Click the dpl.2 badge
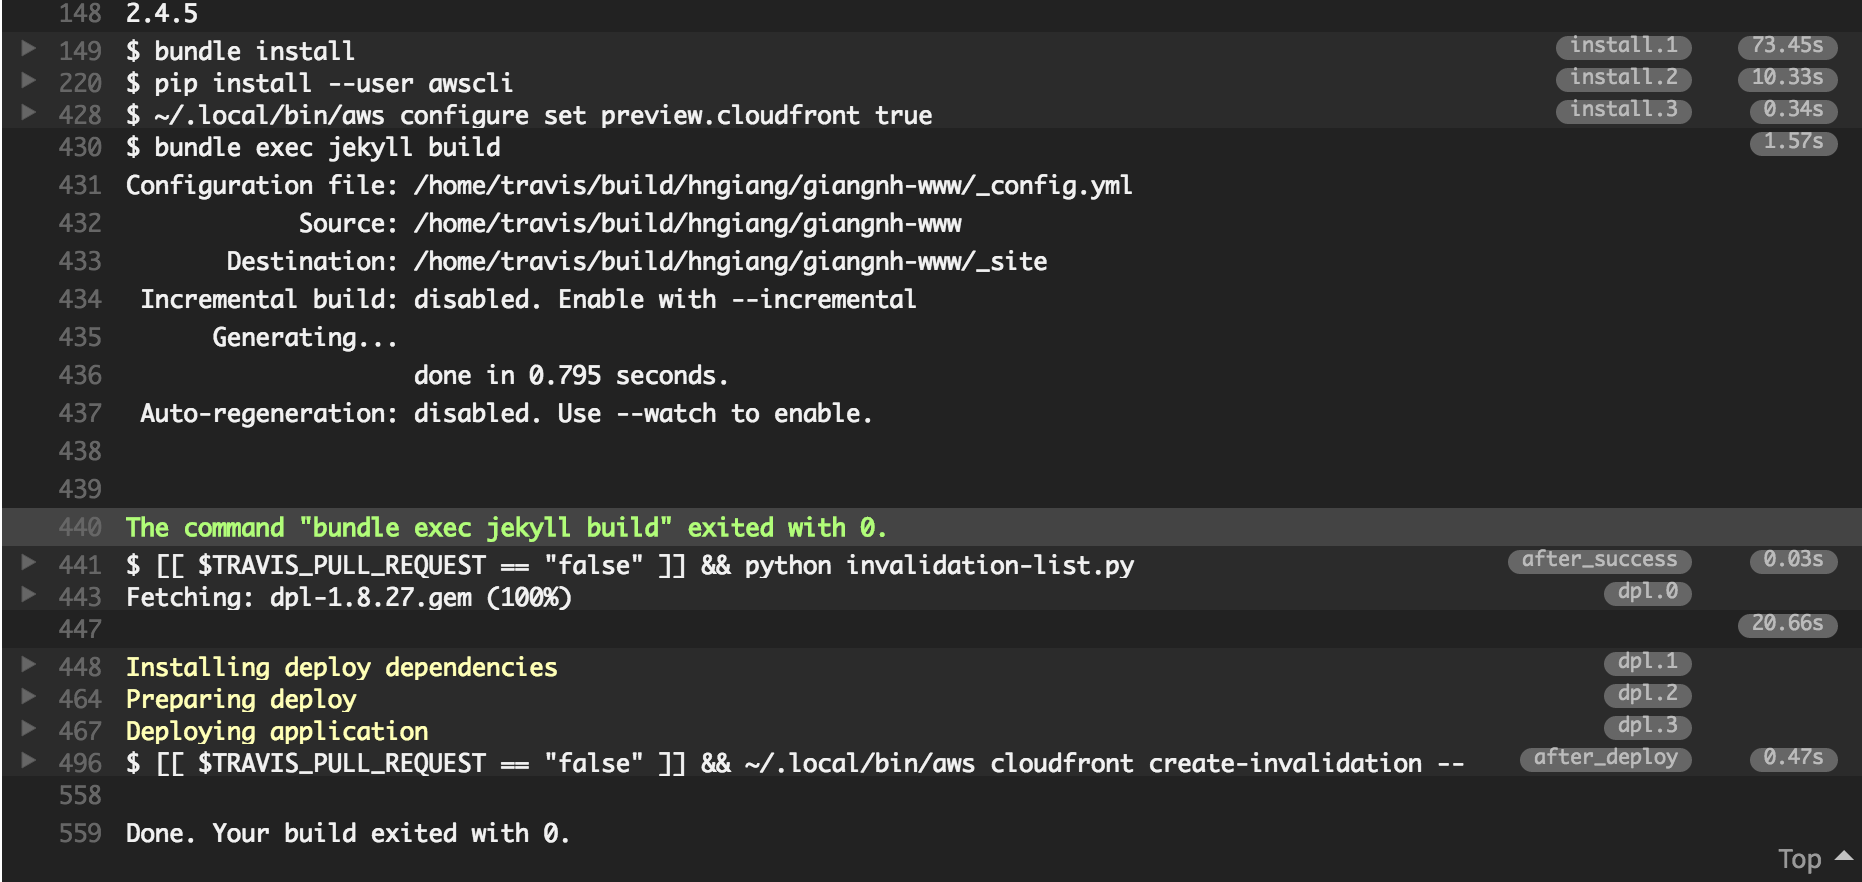 (1647, 694)
